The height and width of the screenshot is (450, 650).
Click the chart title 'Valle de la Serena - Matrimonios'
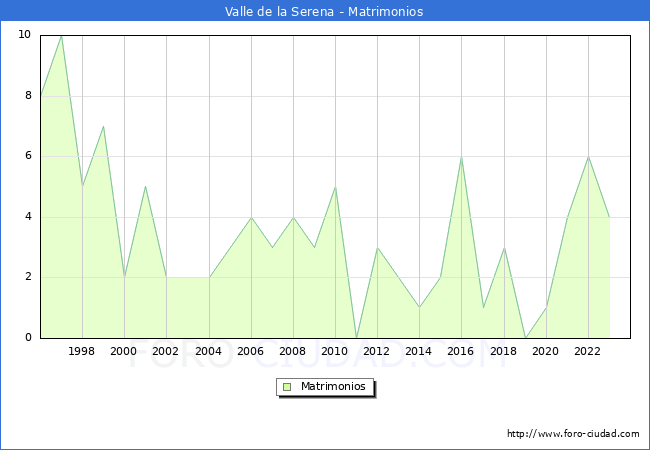click(x=324, y=11)
